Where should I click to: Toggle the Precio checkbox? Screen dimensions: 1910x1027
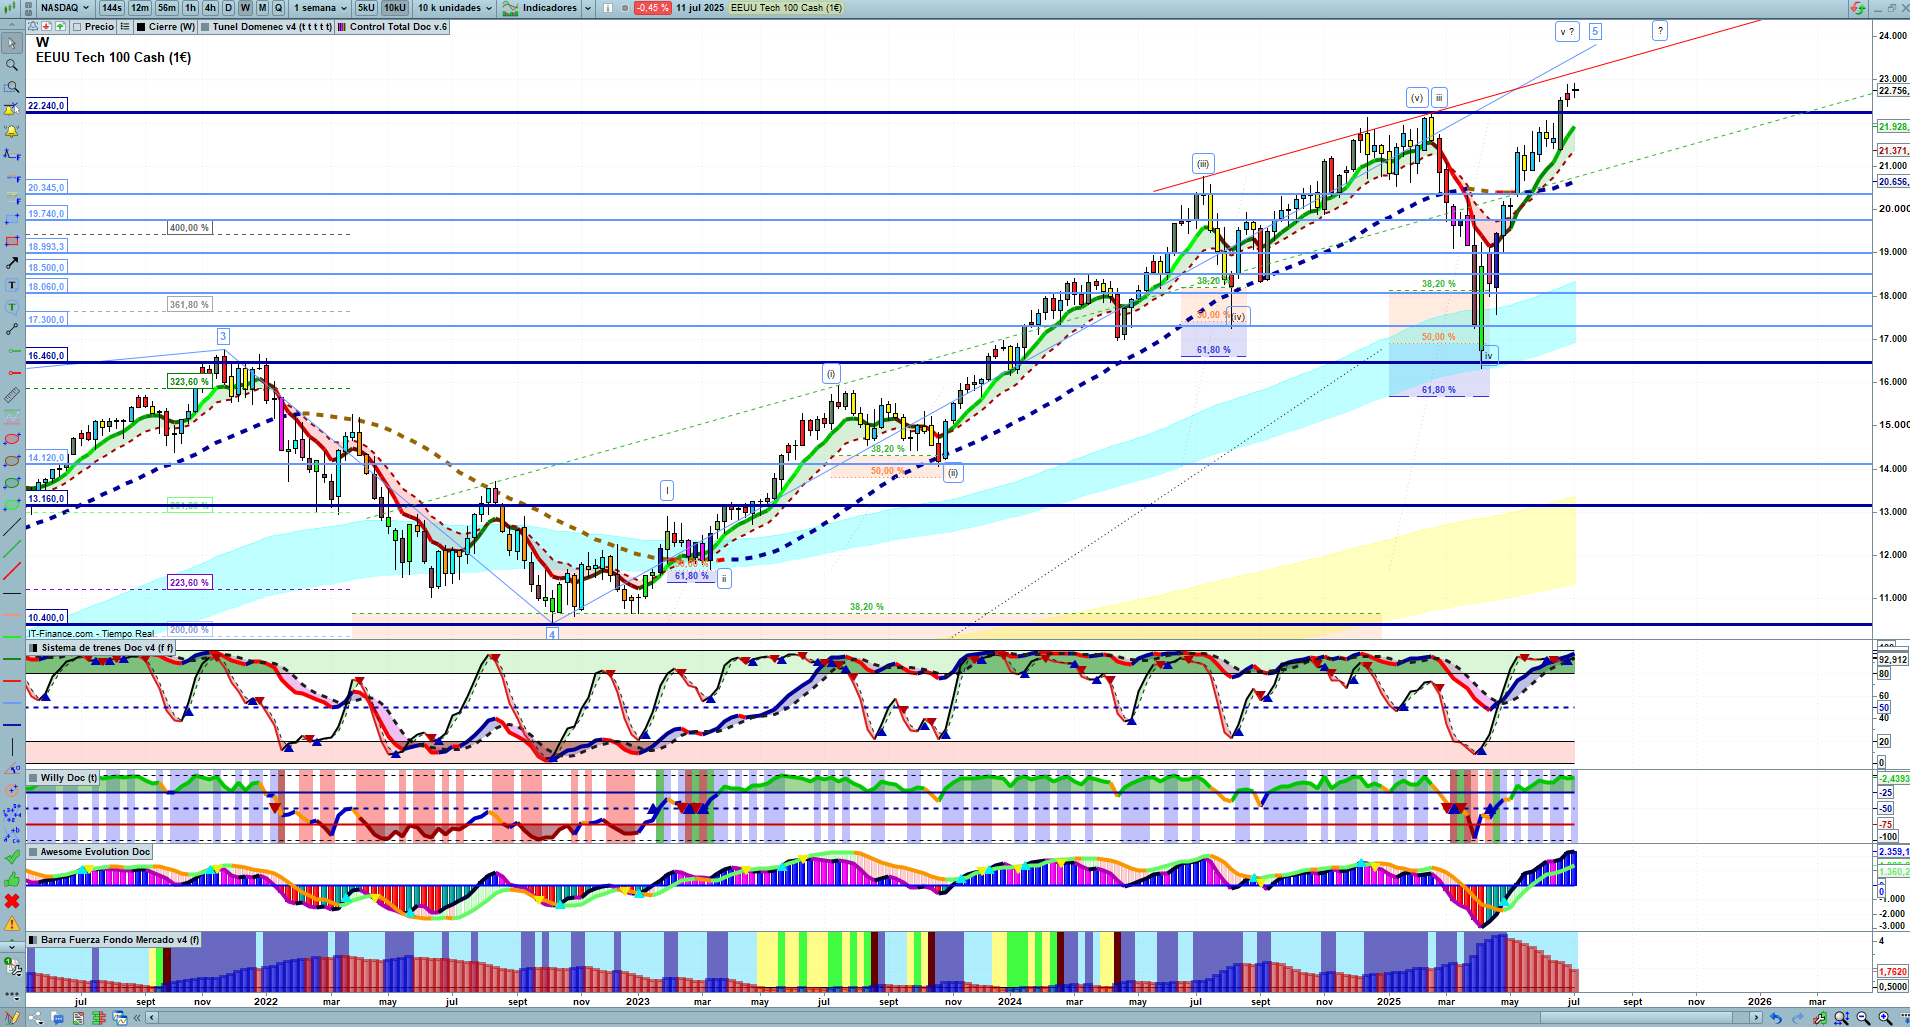click(x=77, y=27)
